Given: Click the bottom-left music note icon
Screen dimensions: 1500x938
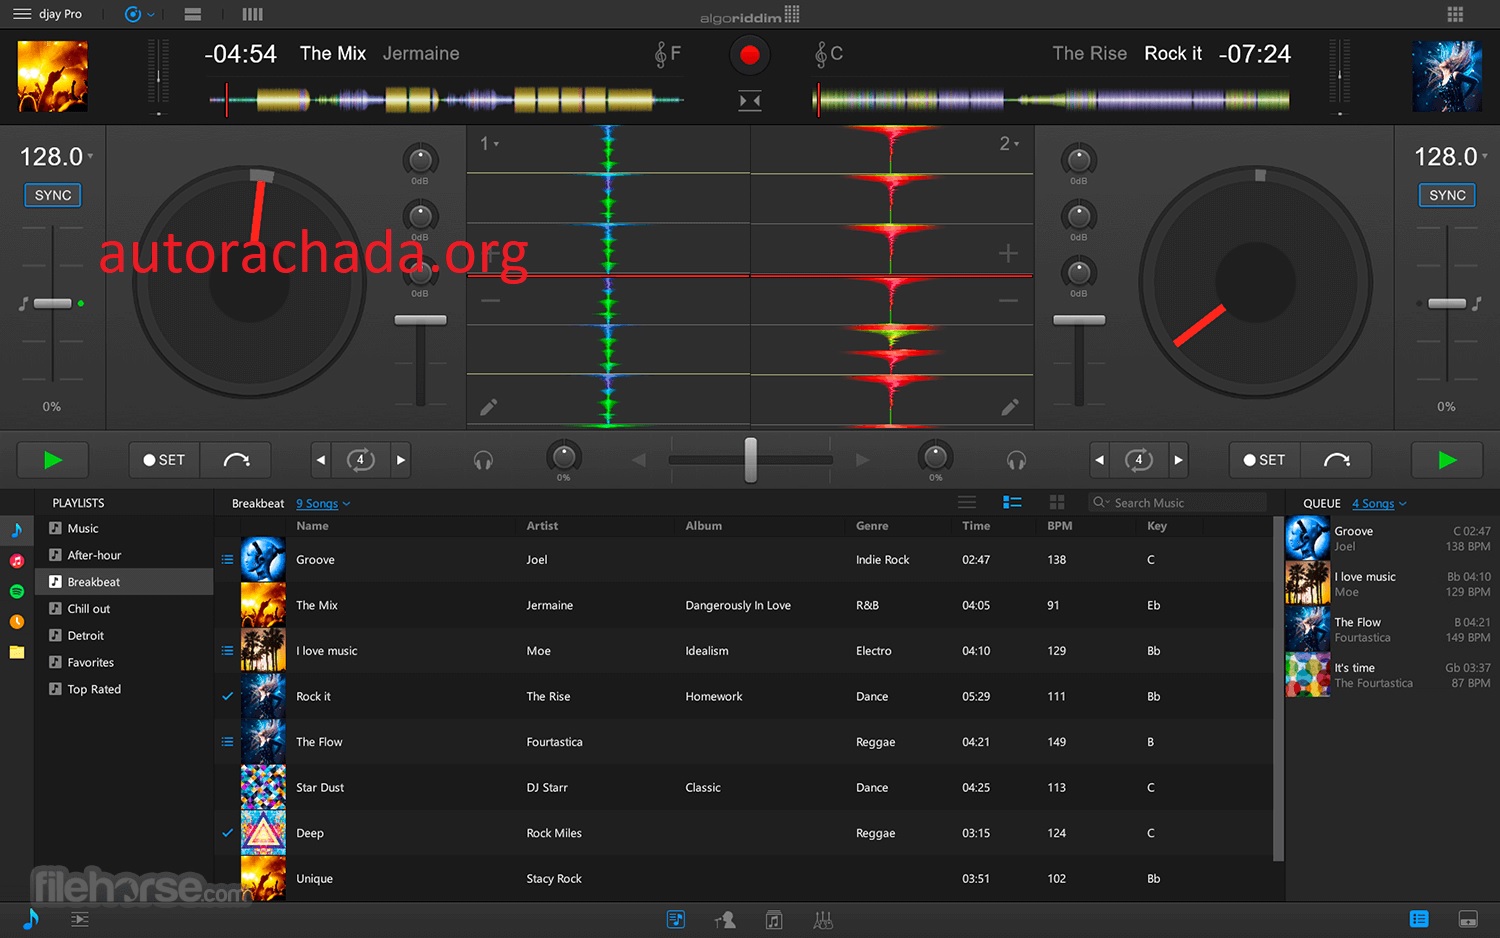Looking at the screenshot, I should click(31, 919).
